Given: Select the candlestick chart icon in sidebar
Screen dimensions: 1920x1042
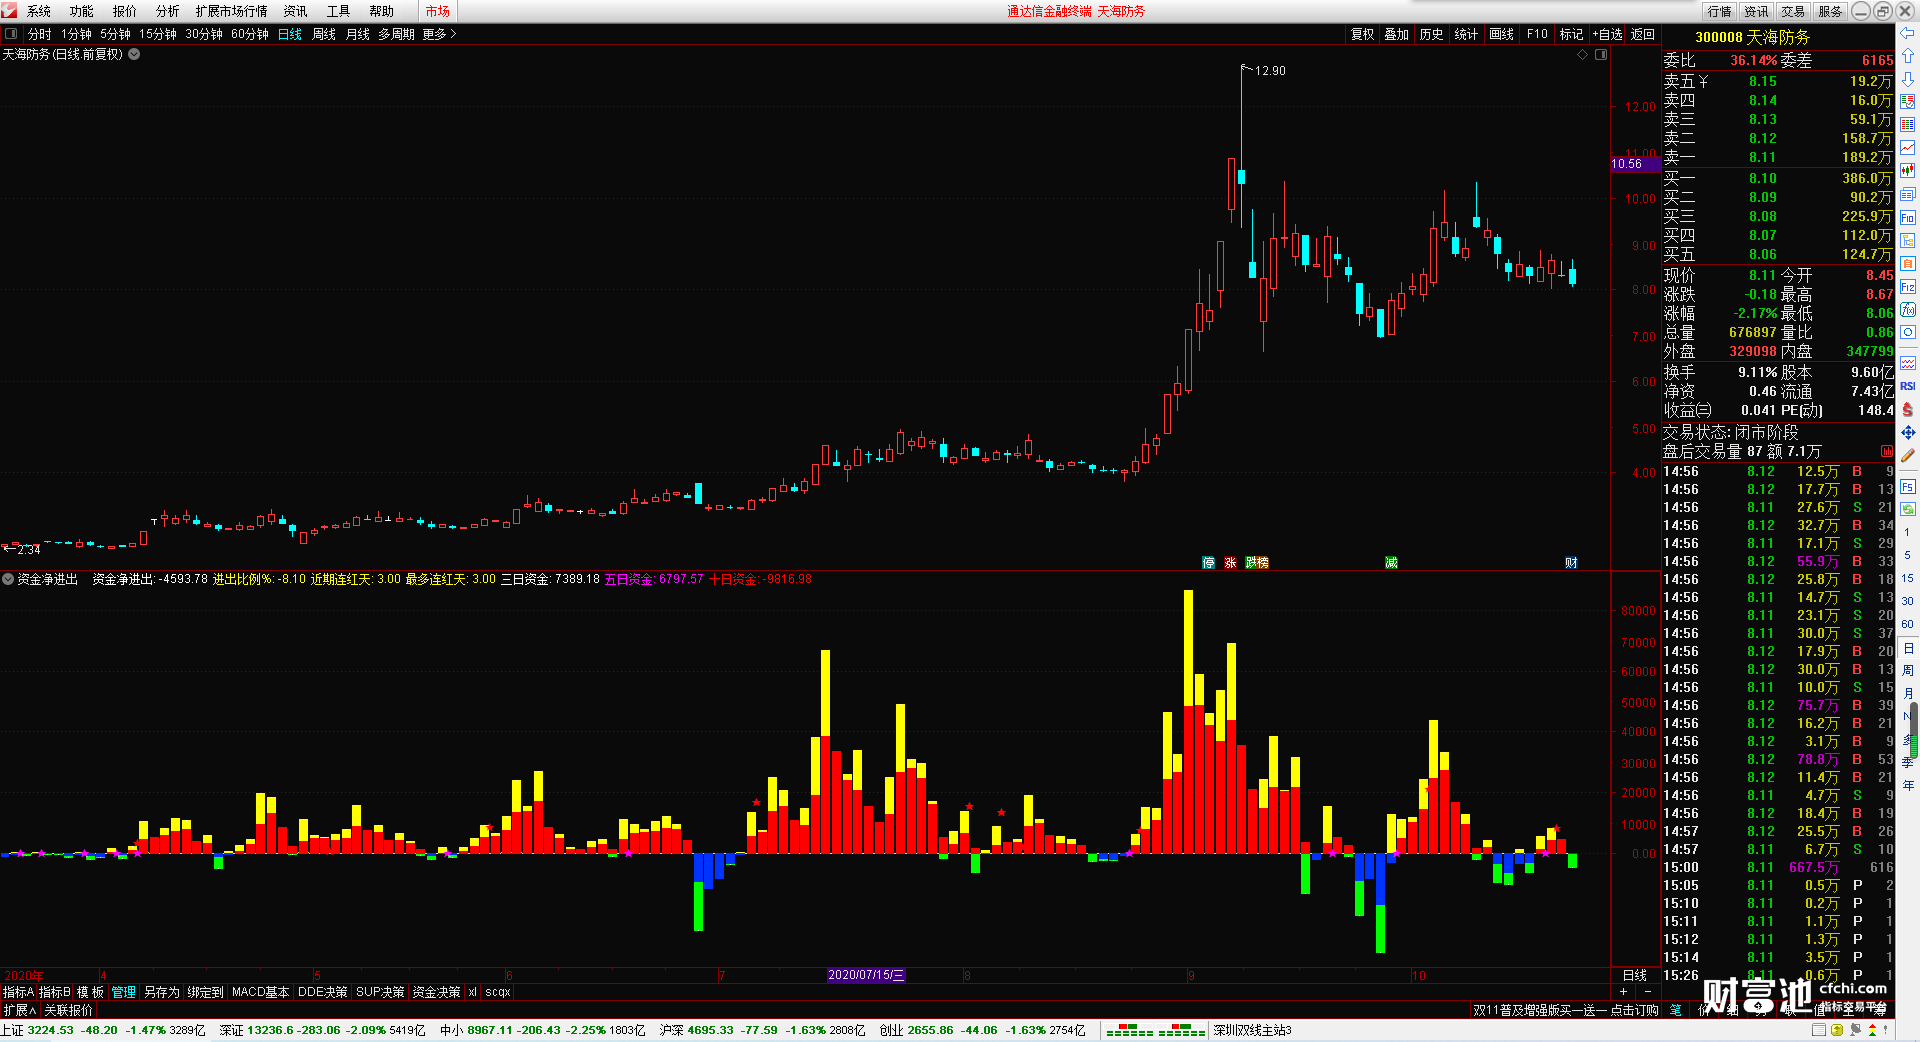Looking at the screenshot, I should coord(1908,170).
